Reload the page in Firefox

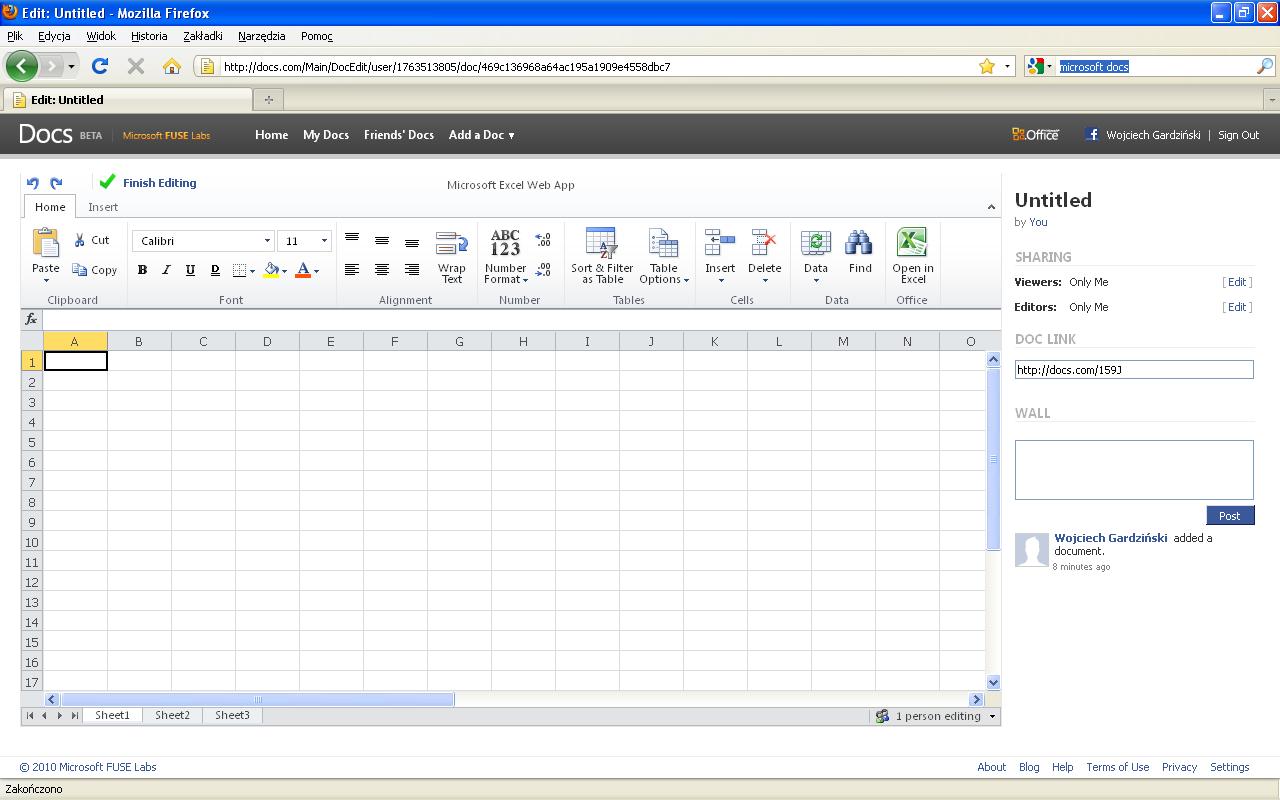99,66
